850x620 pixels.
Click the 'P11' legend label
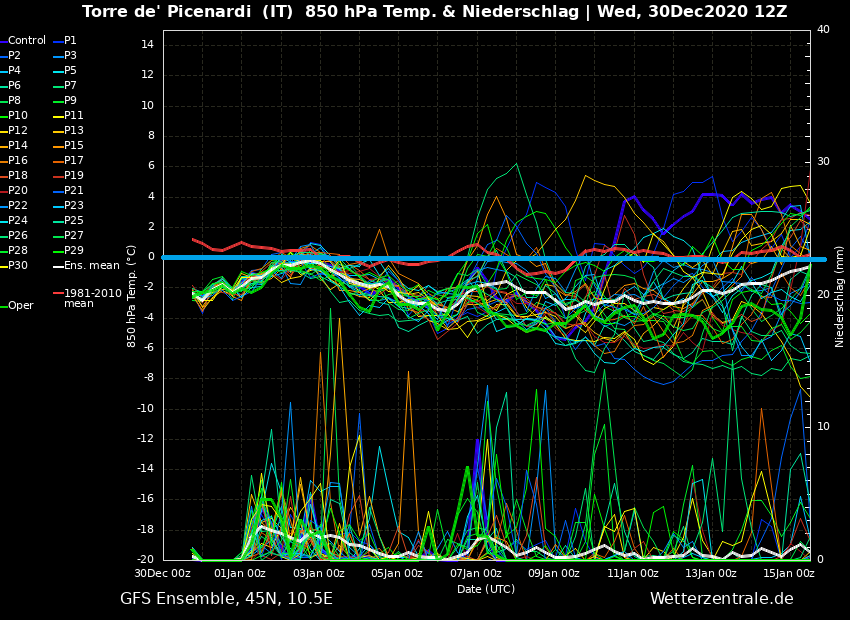click(x=74, y=115)
